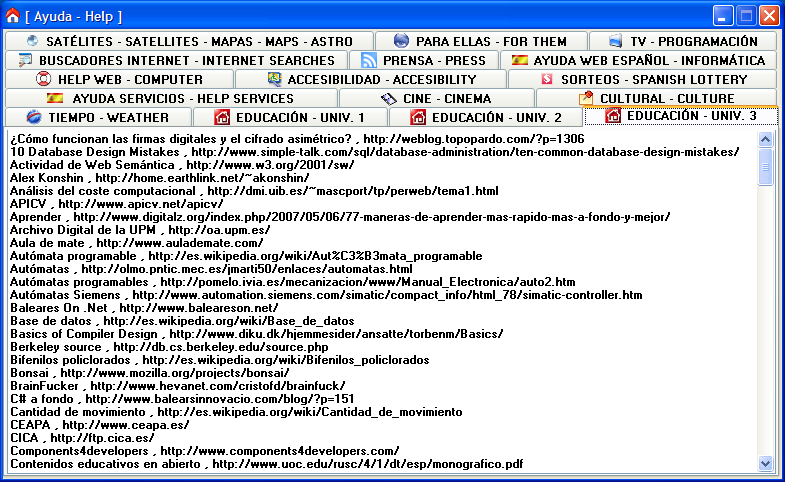Select the BrainFucker entry

point(178,386)
